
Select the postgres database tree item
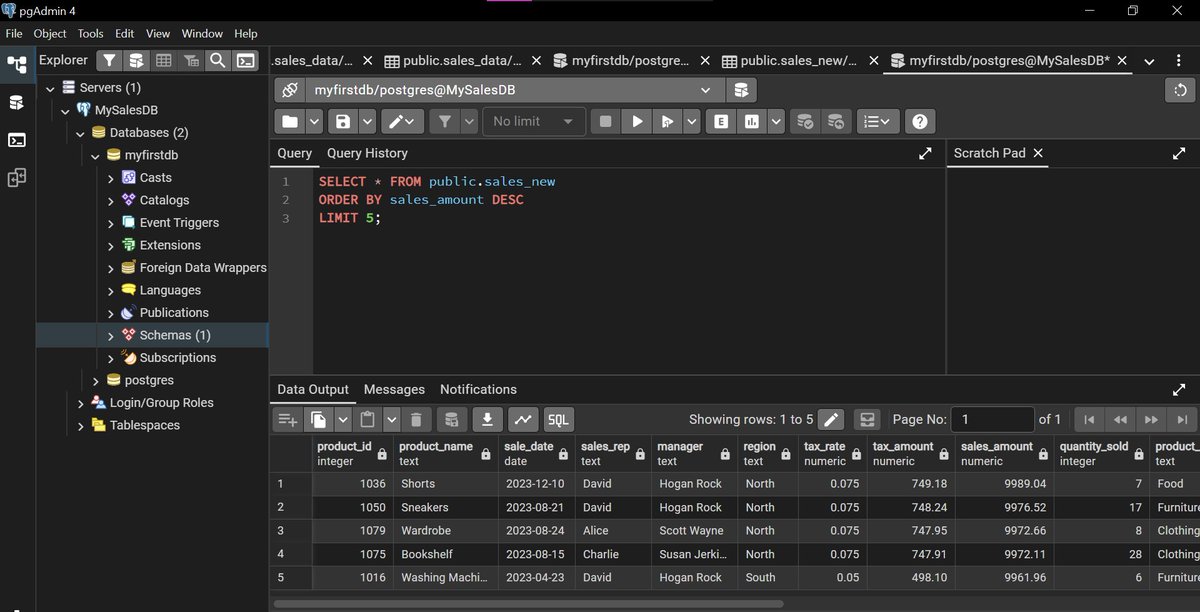pyautogui.click(x=149, y=380)
